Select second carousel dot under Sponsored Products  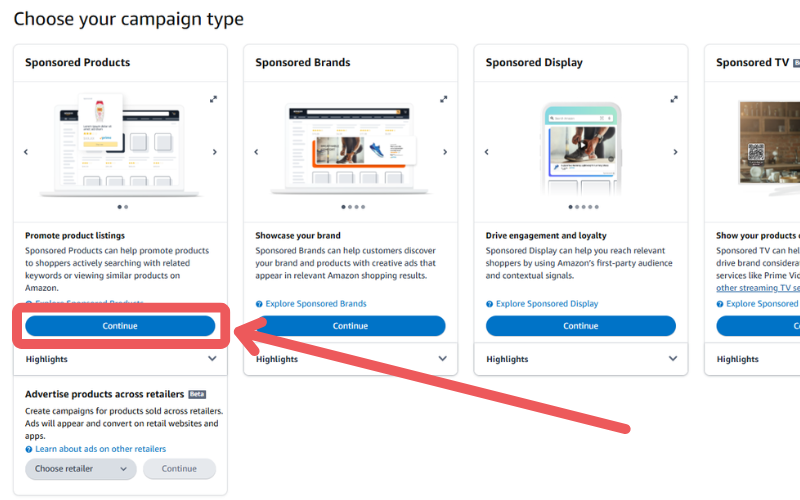tap(126, 207)
